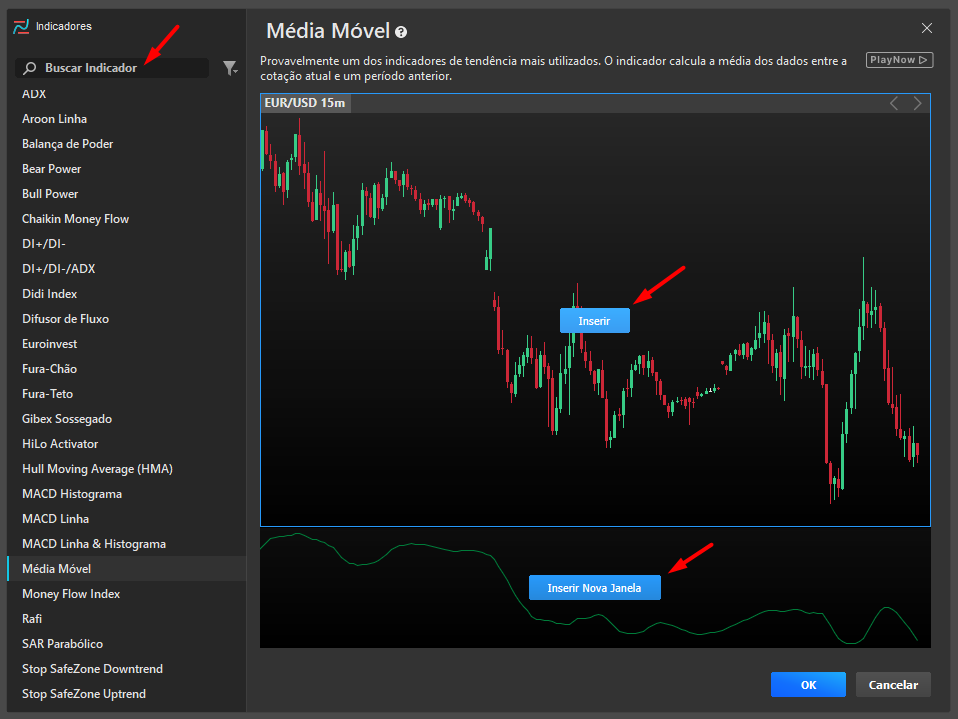This screenshot has height=719, width=958.
Task: Choose the SAR Parabólico indicator
Action: (62, 644)
